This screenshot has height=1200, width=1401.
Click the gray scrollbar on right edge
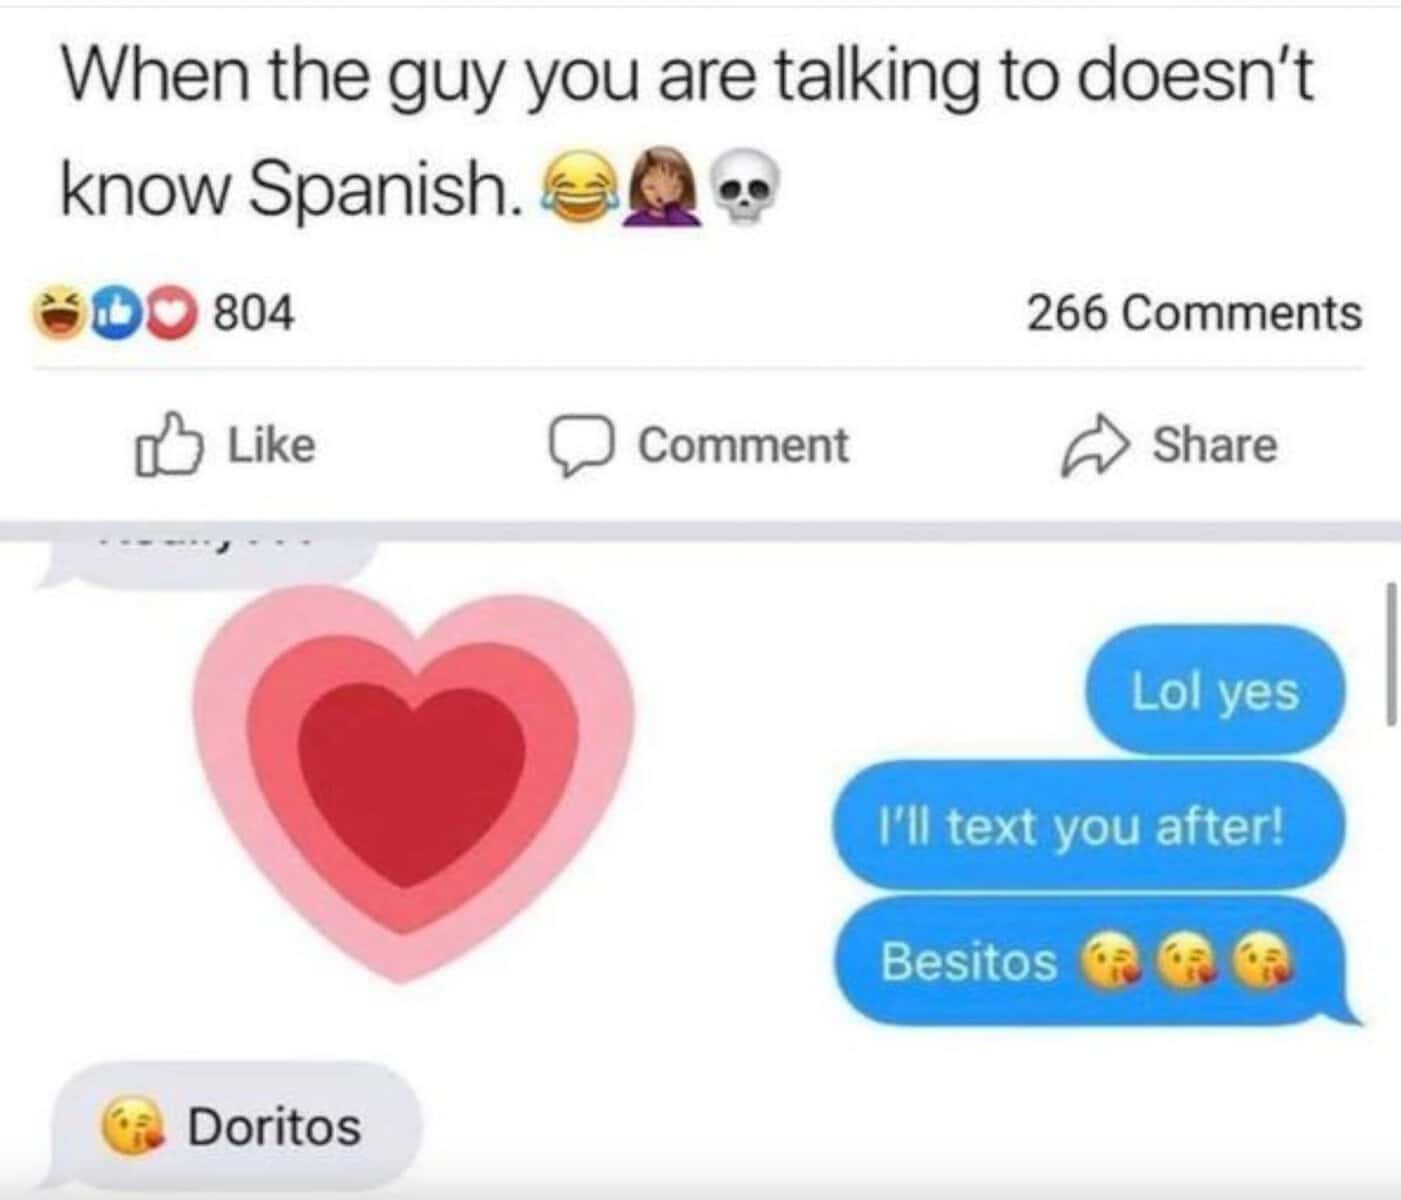[1391, 653]
